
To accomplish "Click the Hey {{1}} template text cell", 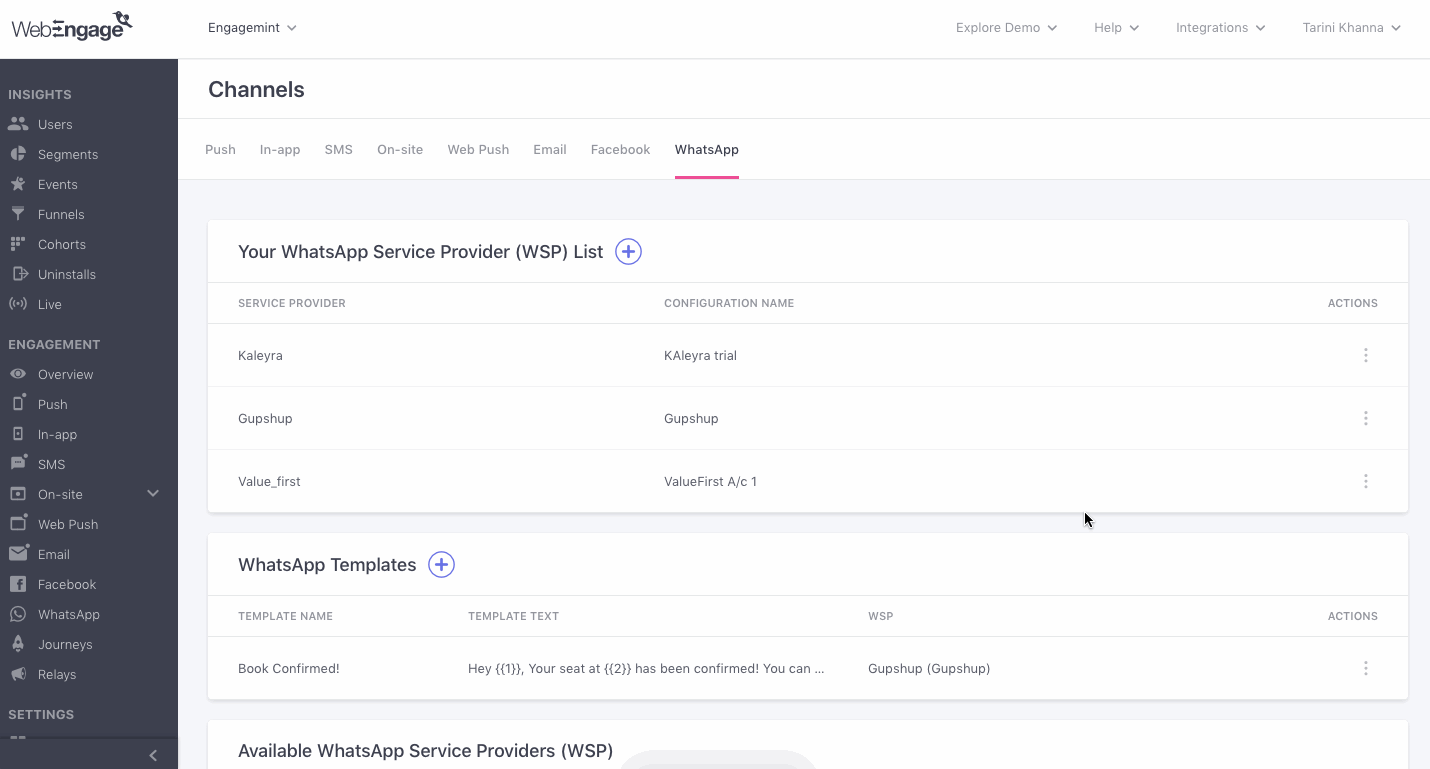I will tap(646, 668).
